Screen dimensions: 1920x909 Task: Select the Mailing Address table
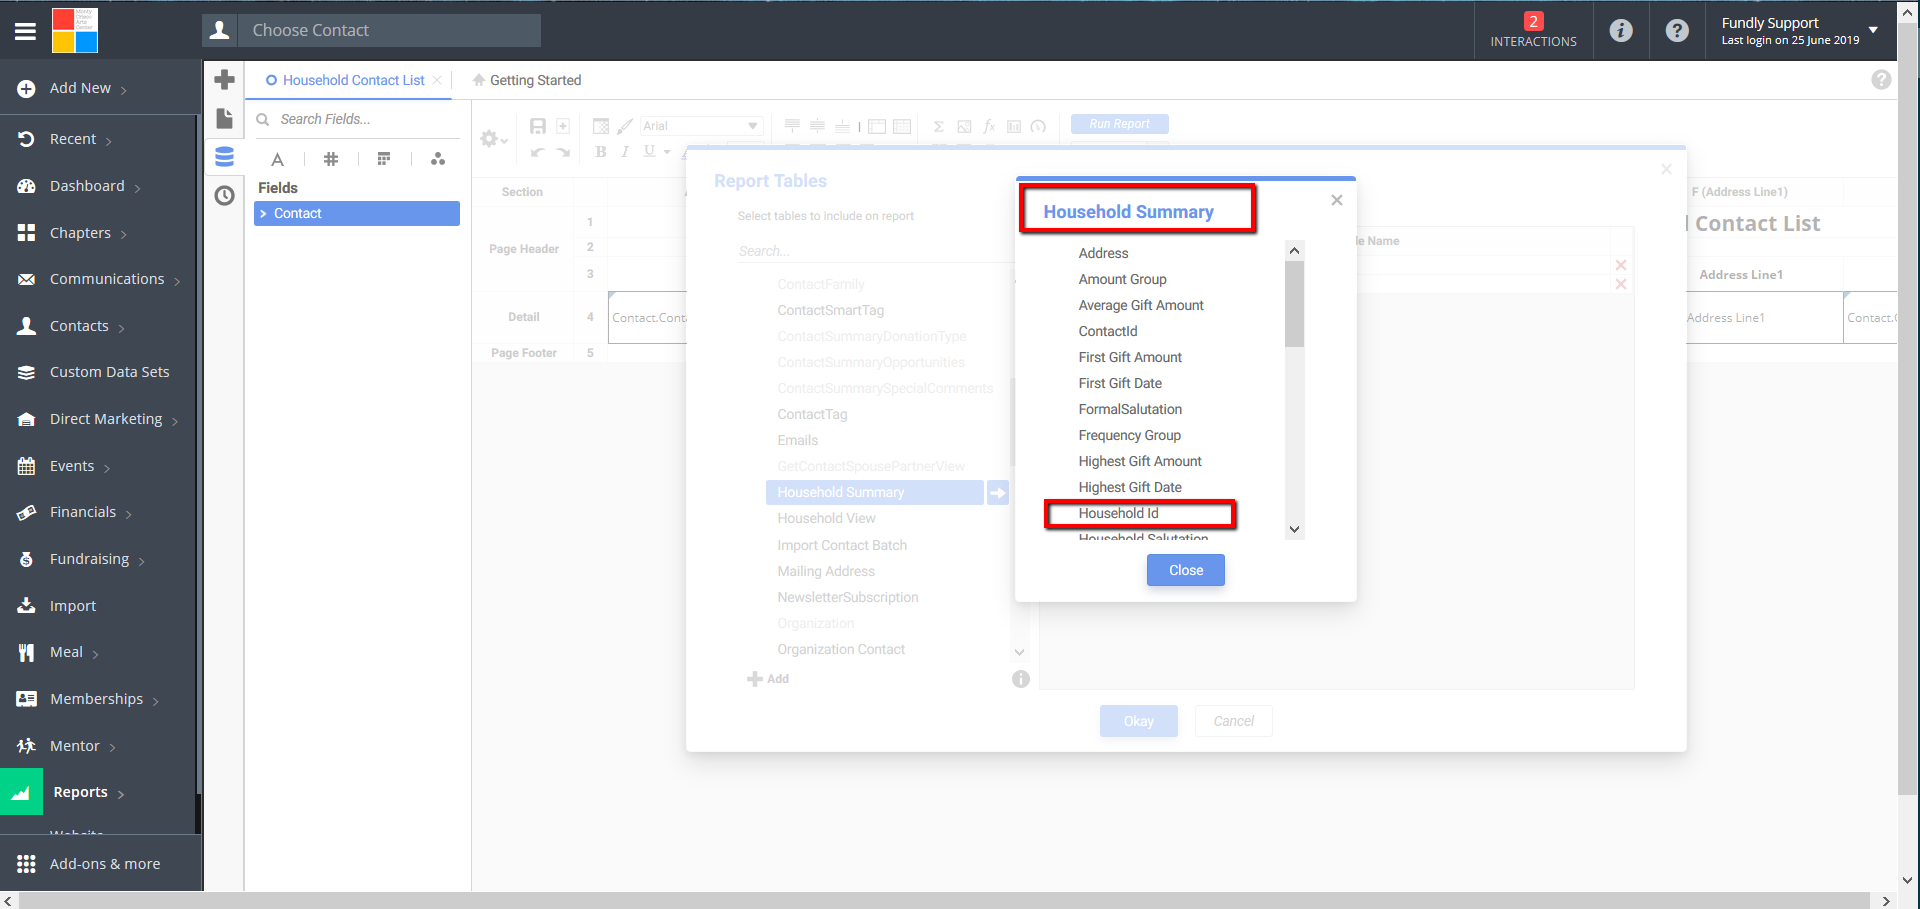826,571
